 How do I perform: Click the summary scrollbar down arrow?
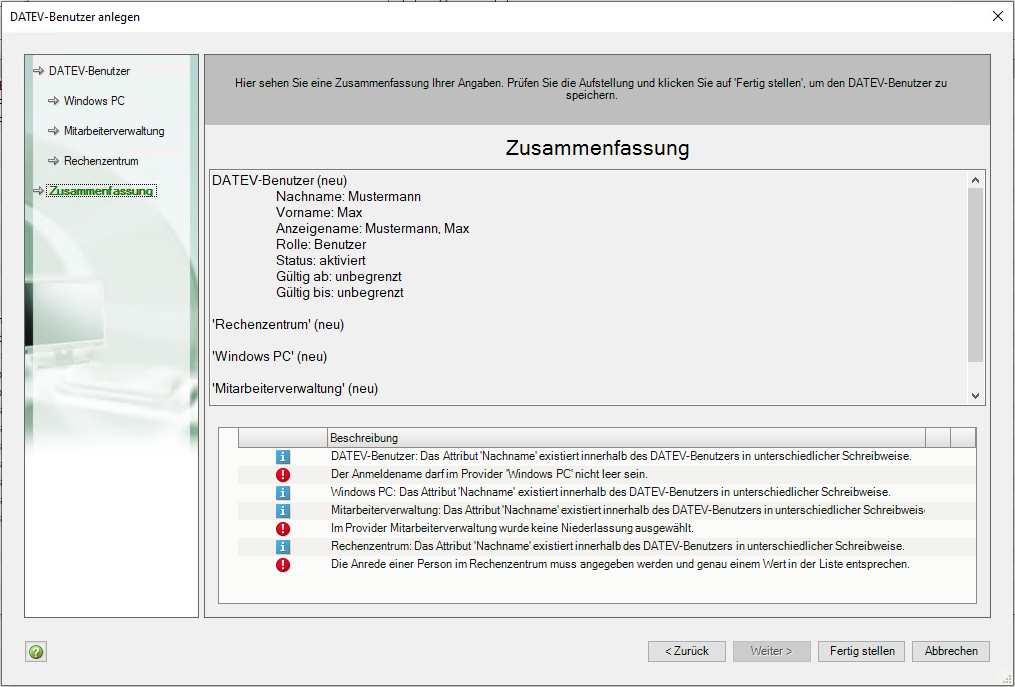coord(976,396)
